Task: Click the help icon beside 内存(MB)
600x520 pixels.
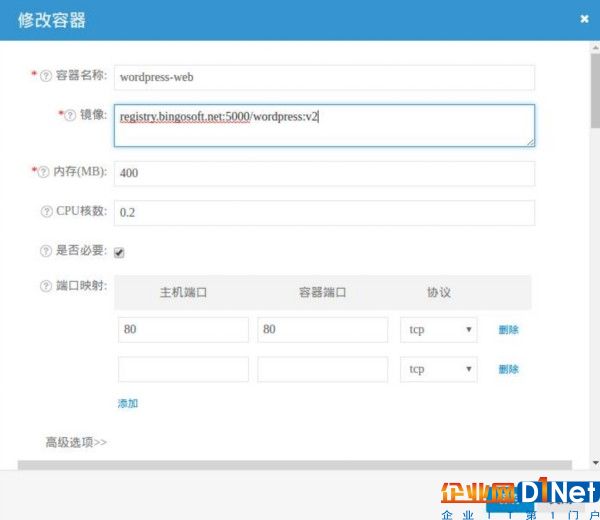Action: point(44,172)
